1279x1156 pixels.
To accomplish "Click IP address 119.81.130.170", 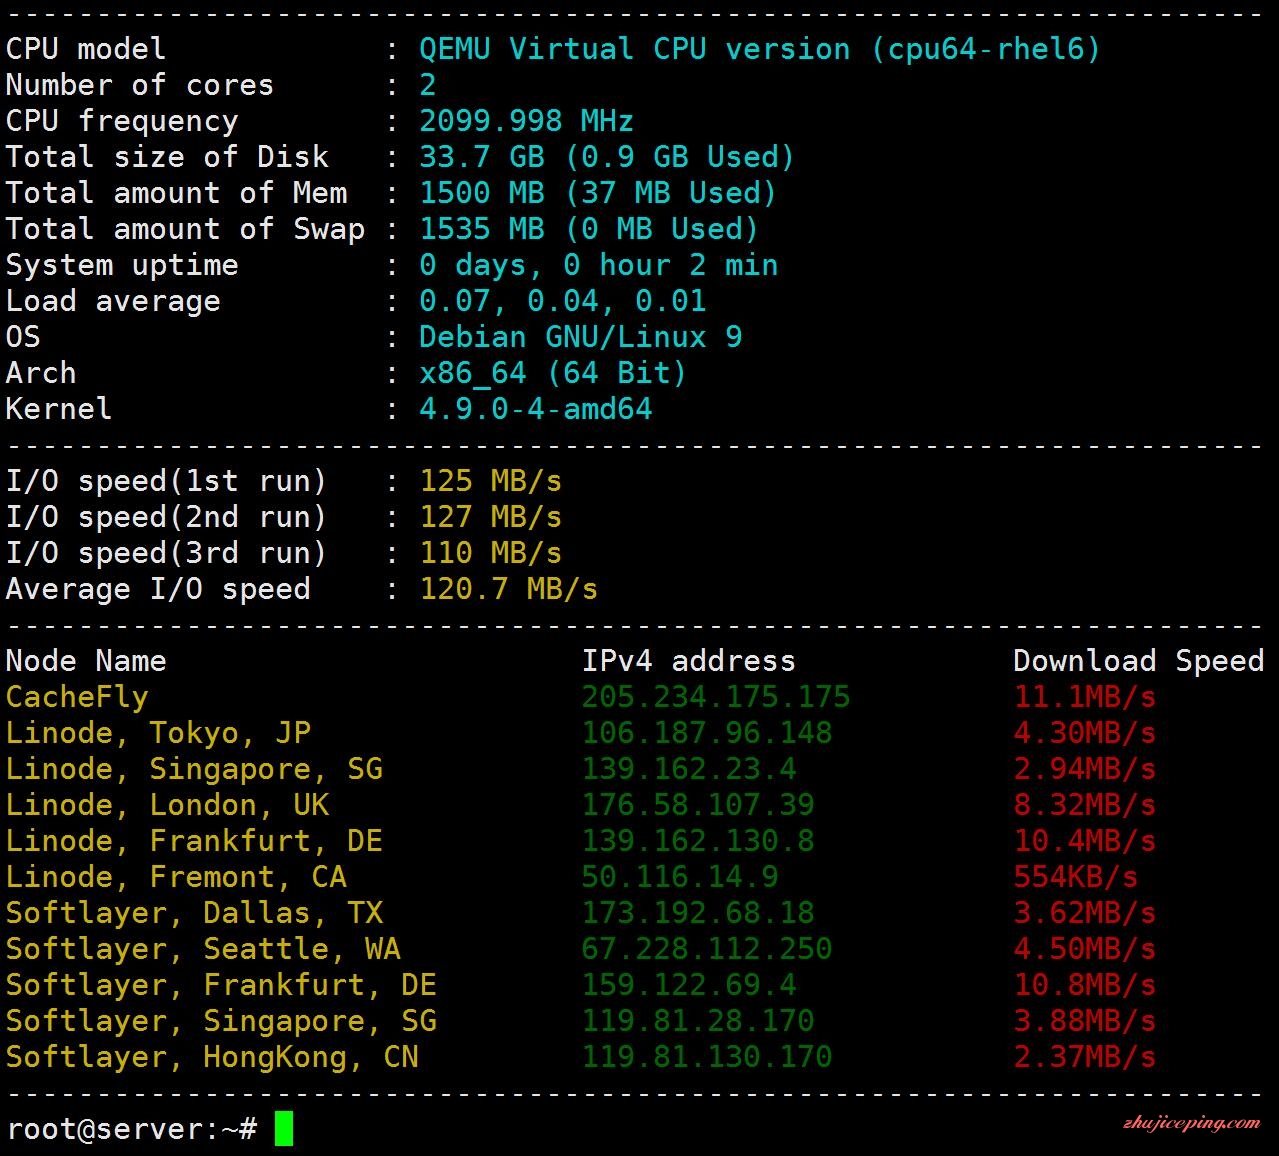I will [707, 1056].
